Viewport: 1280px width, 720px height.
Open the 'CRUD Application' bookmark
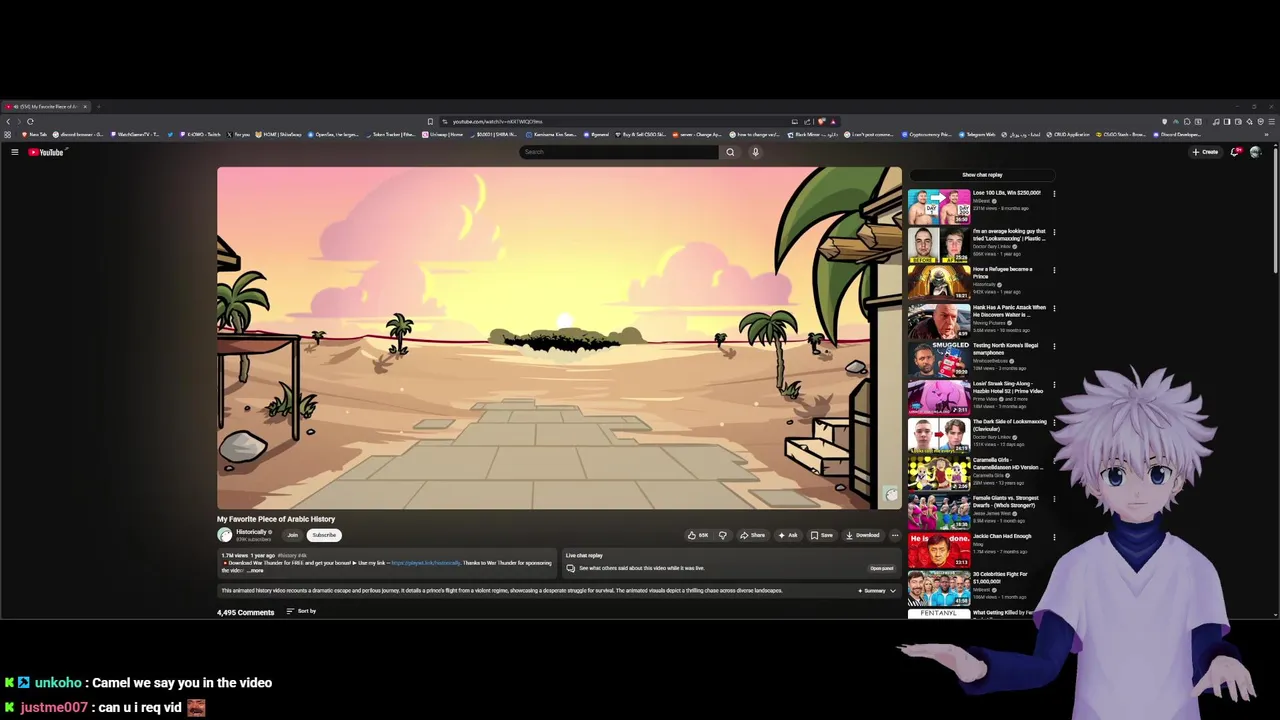tap(1067, 134)
